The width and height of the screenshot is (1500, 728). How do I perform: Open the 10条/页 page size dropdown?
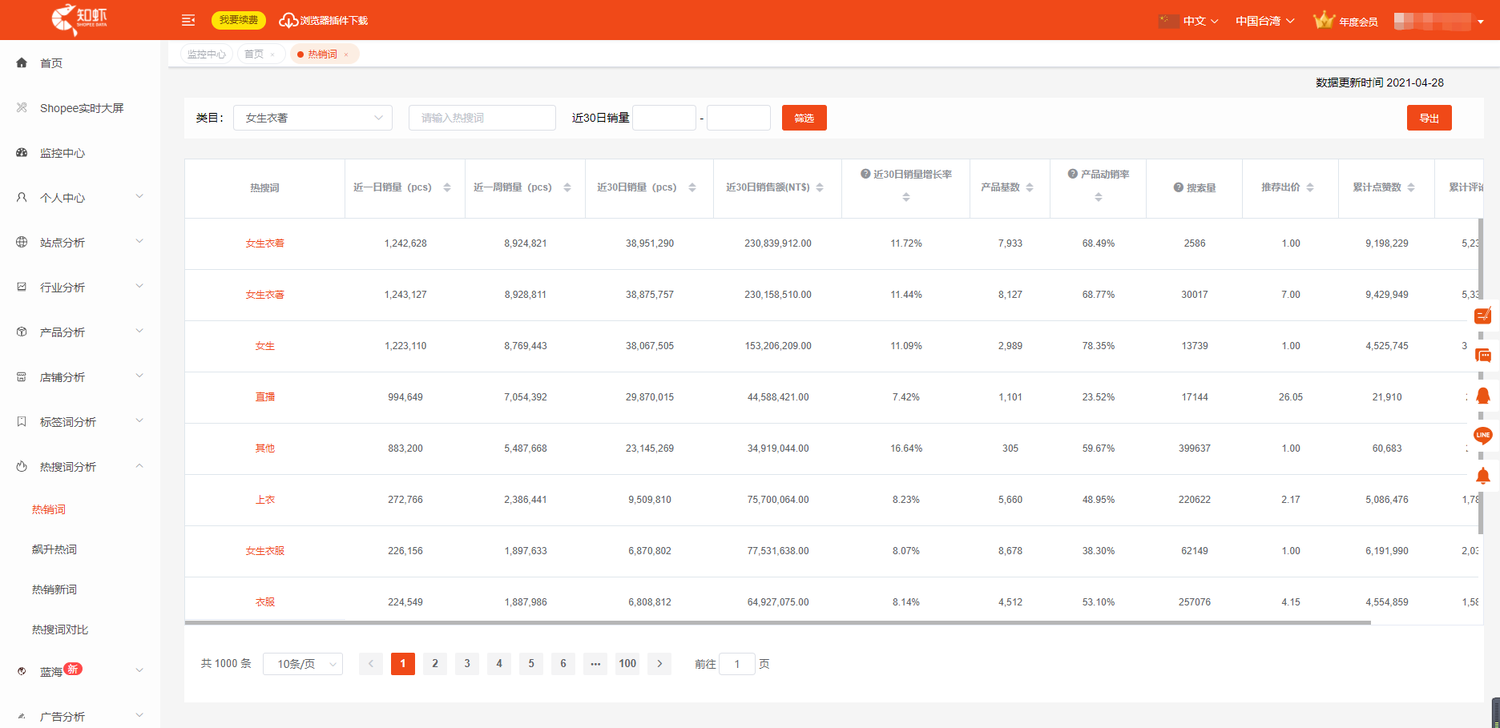tap(302, 664)
